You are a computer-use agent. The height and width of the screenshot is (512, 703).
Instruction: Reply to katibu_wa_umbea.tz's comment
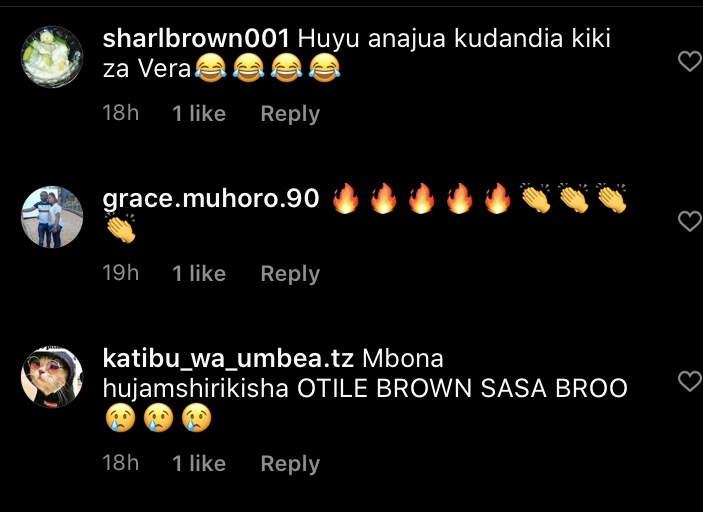click(x=290, y=463)
